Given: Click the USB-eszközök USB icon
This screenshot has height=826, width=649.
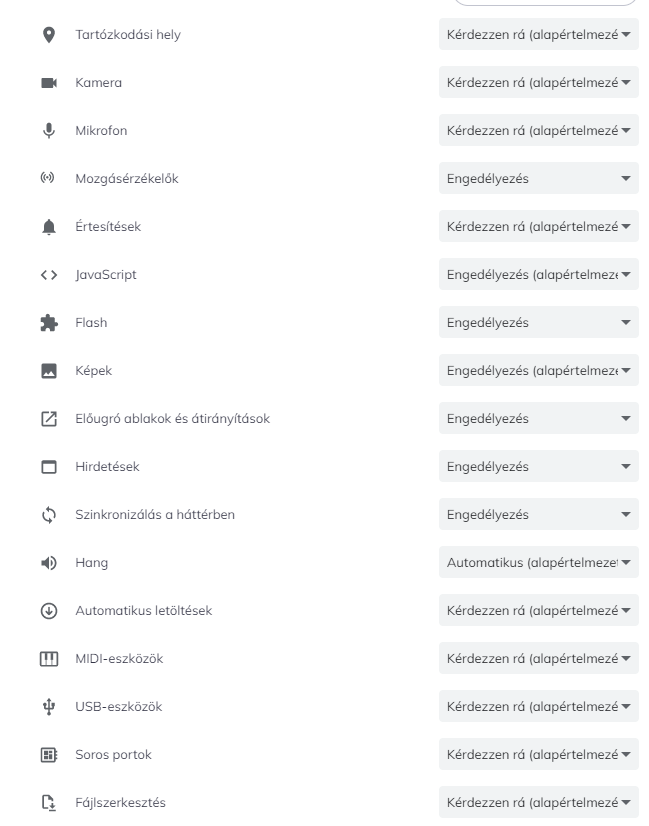Looking at the screenshot, I should [48, 707].
